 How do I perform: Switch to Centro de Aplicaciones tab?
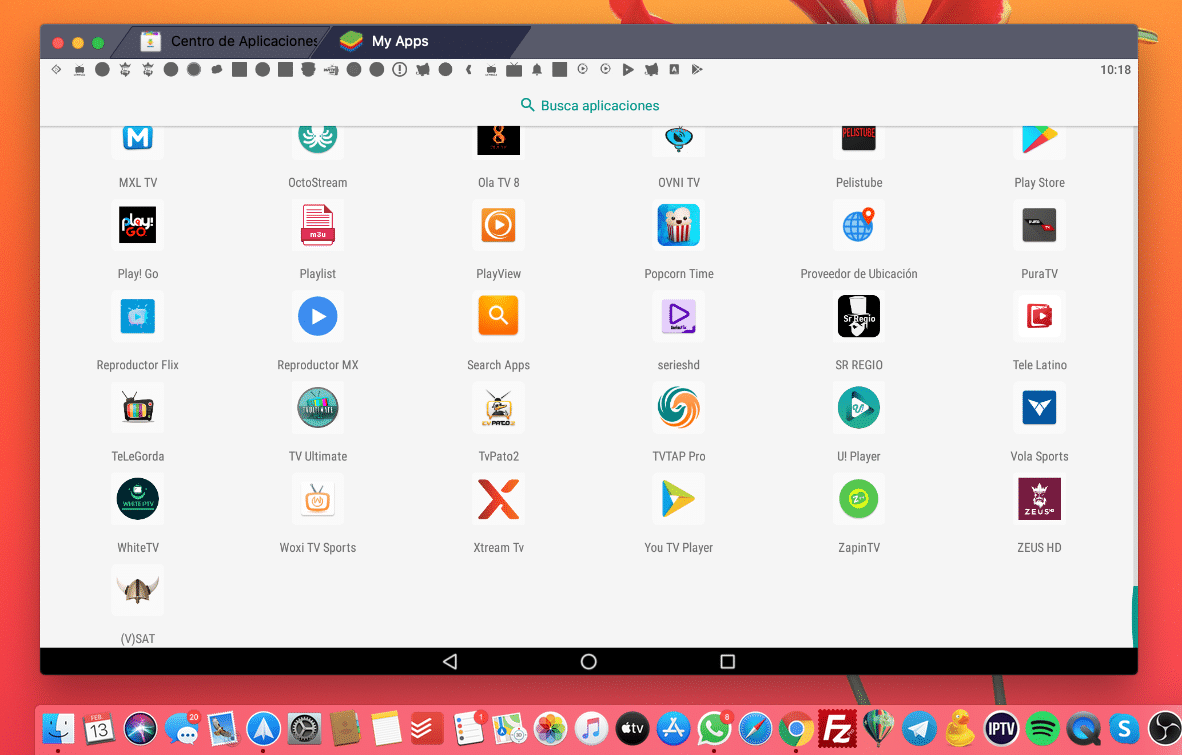tap(230, 42)
